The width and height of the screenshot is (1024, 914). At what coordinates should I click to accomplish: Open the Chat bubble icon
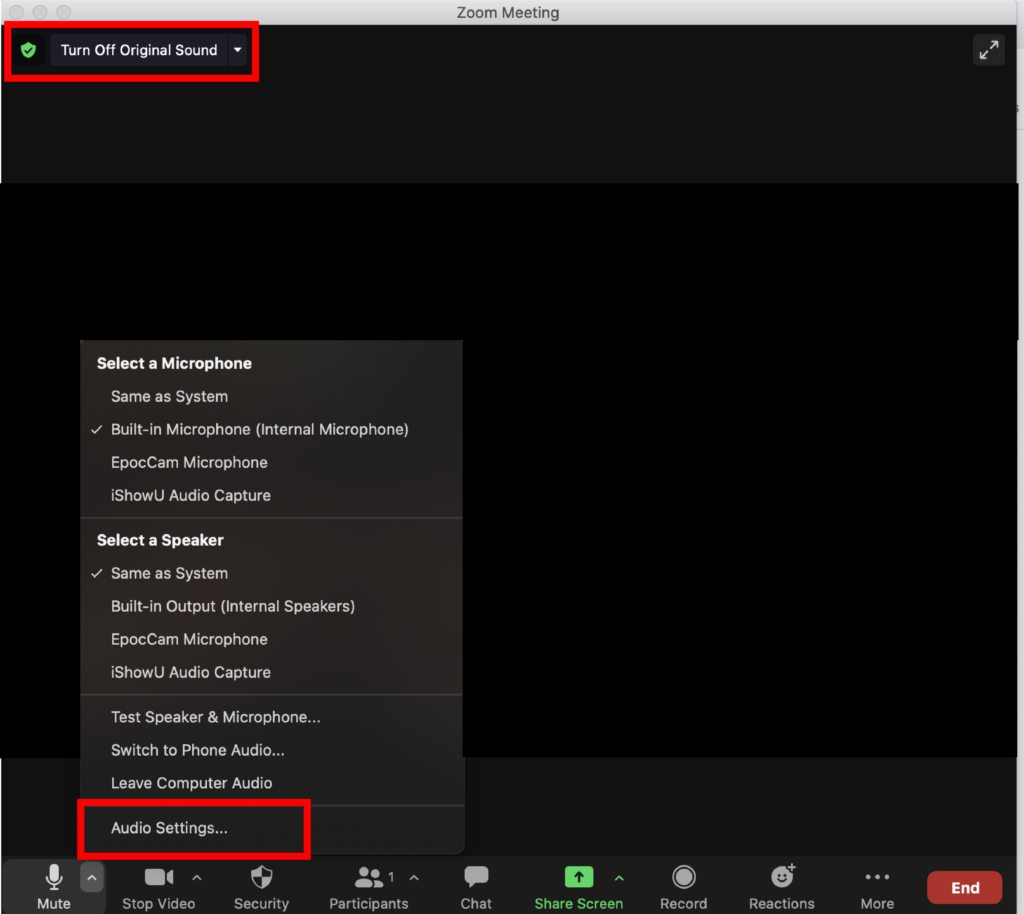[x=476, y=877]
